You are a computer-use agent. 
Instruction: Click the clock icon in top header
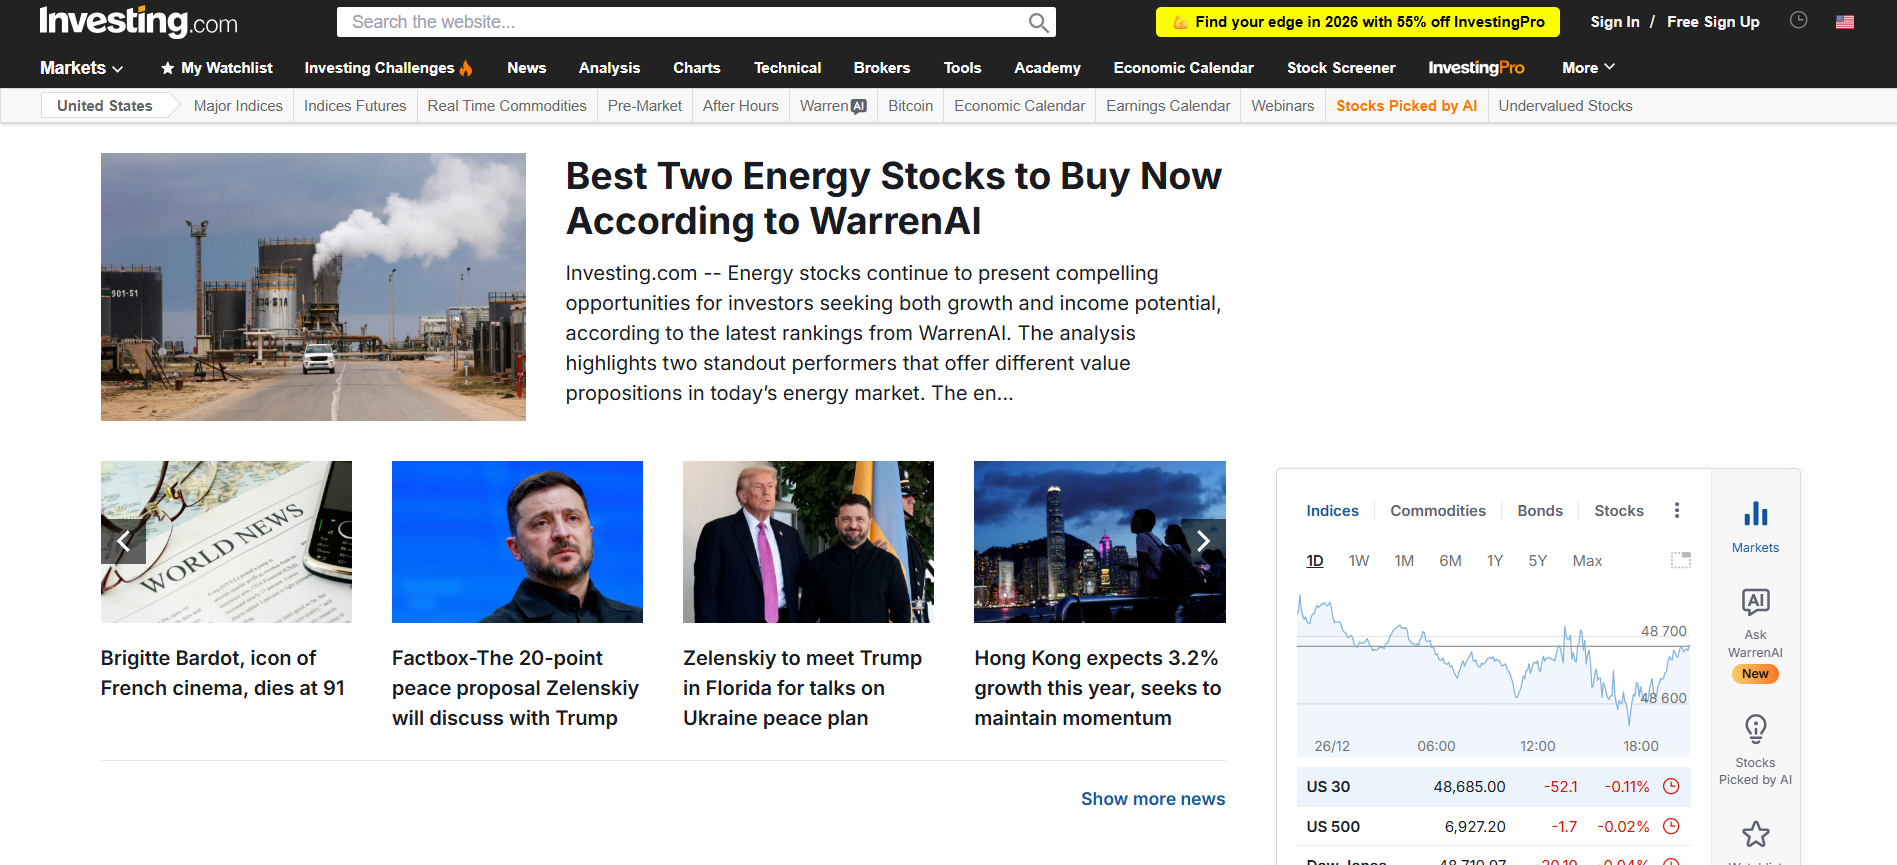pos(1798,21)
